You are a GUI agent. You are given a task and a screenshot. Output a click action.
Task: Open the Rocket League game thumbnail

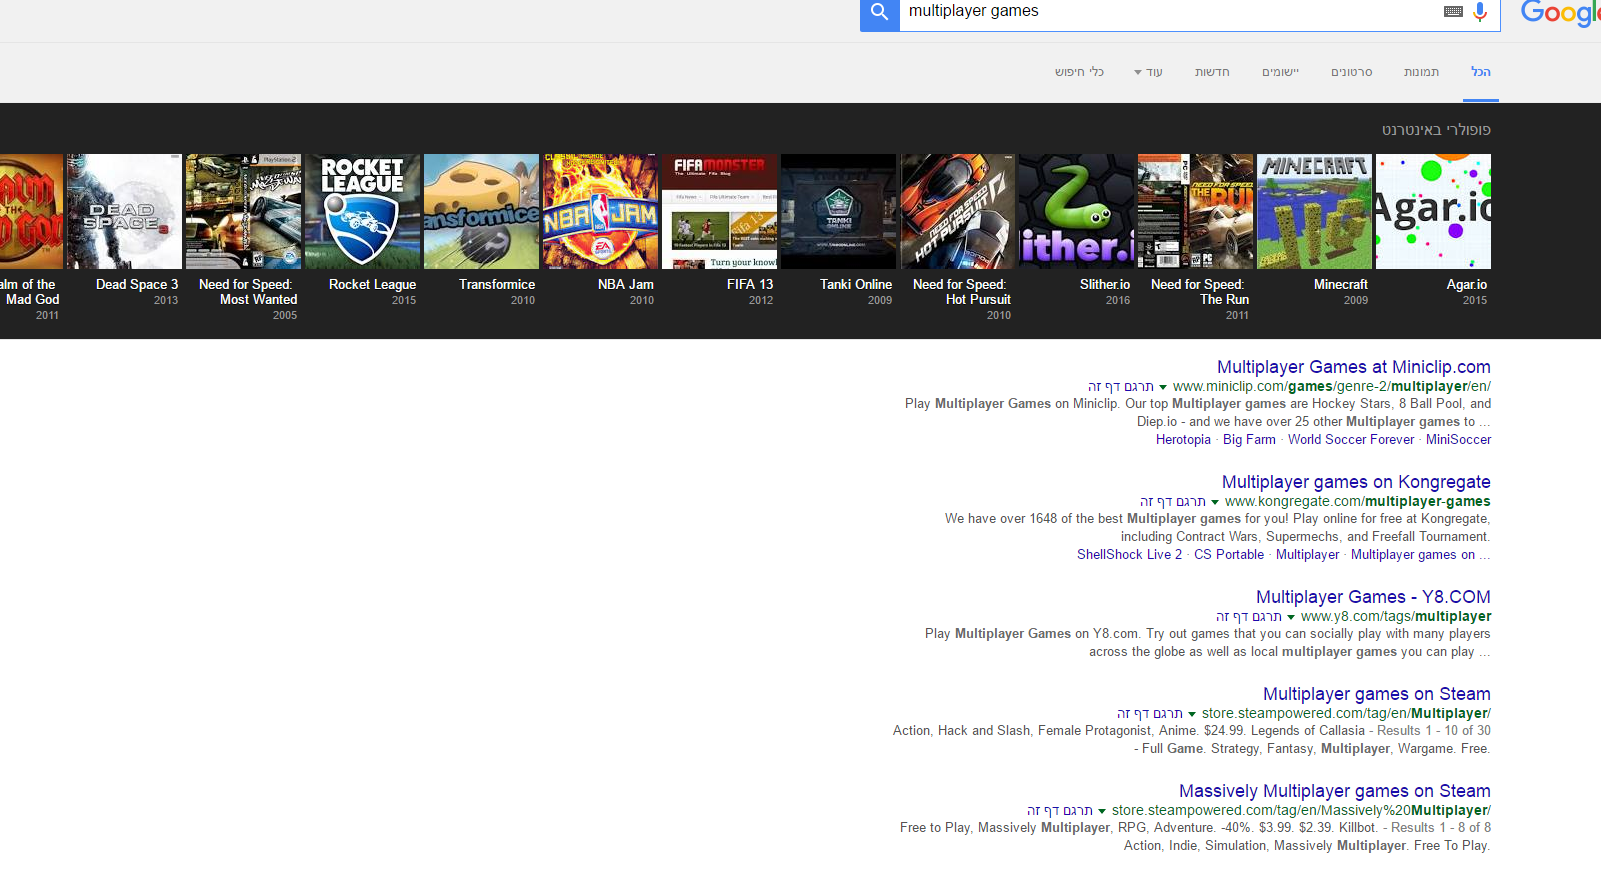[x=362, y=211]
